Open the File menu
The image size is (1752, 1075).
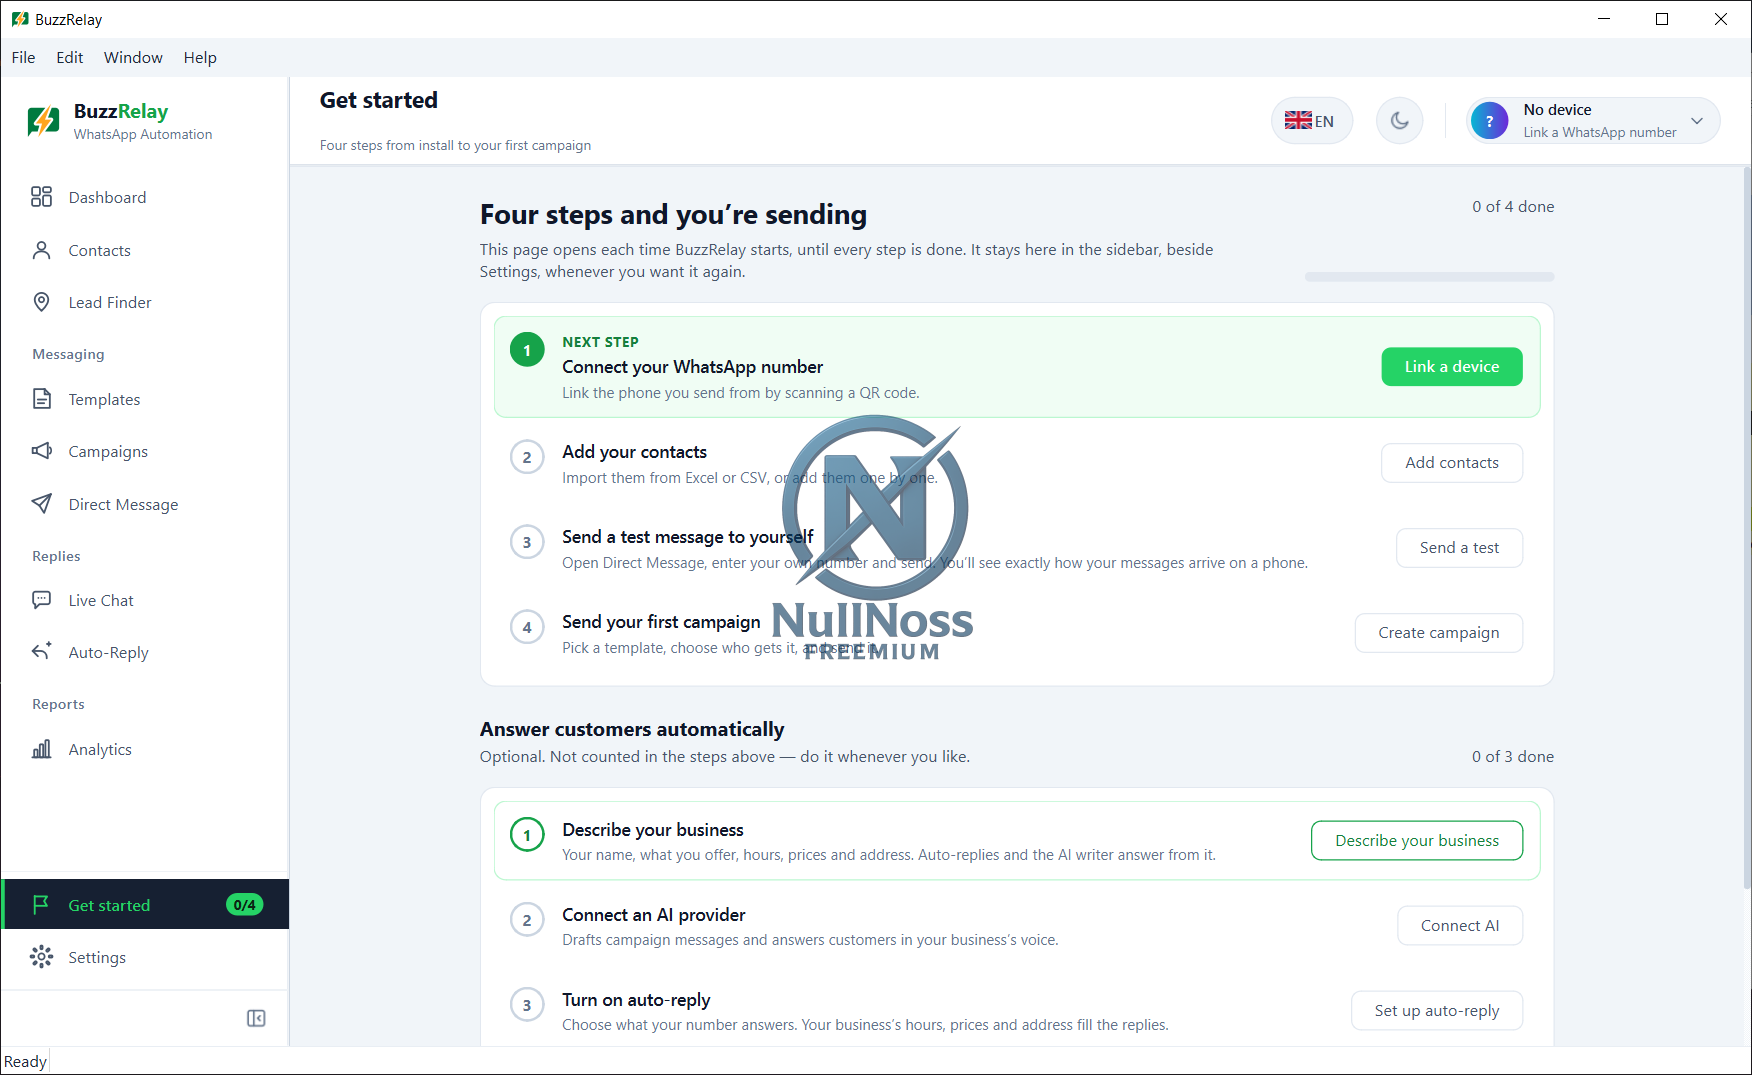click(x=23, y=57)
